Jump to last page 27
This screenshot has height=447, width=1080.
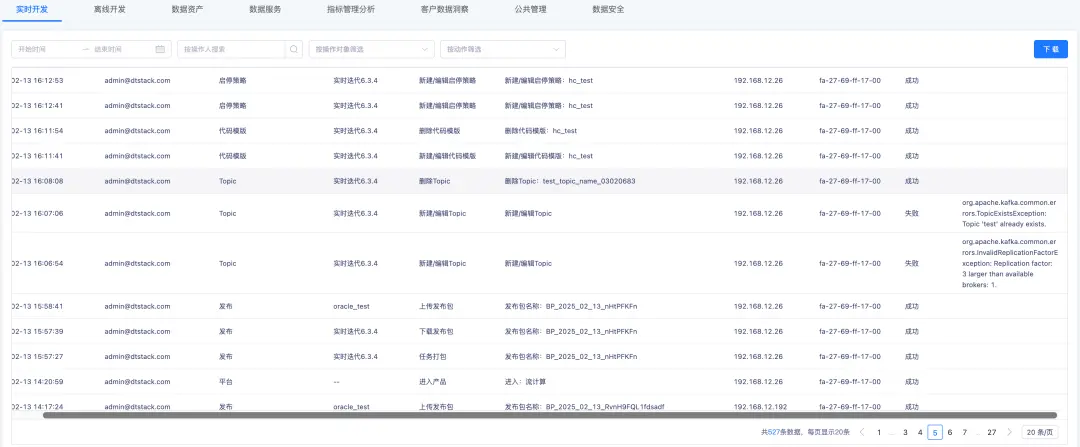(x=992, y=433)
